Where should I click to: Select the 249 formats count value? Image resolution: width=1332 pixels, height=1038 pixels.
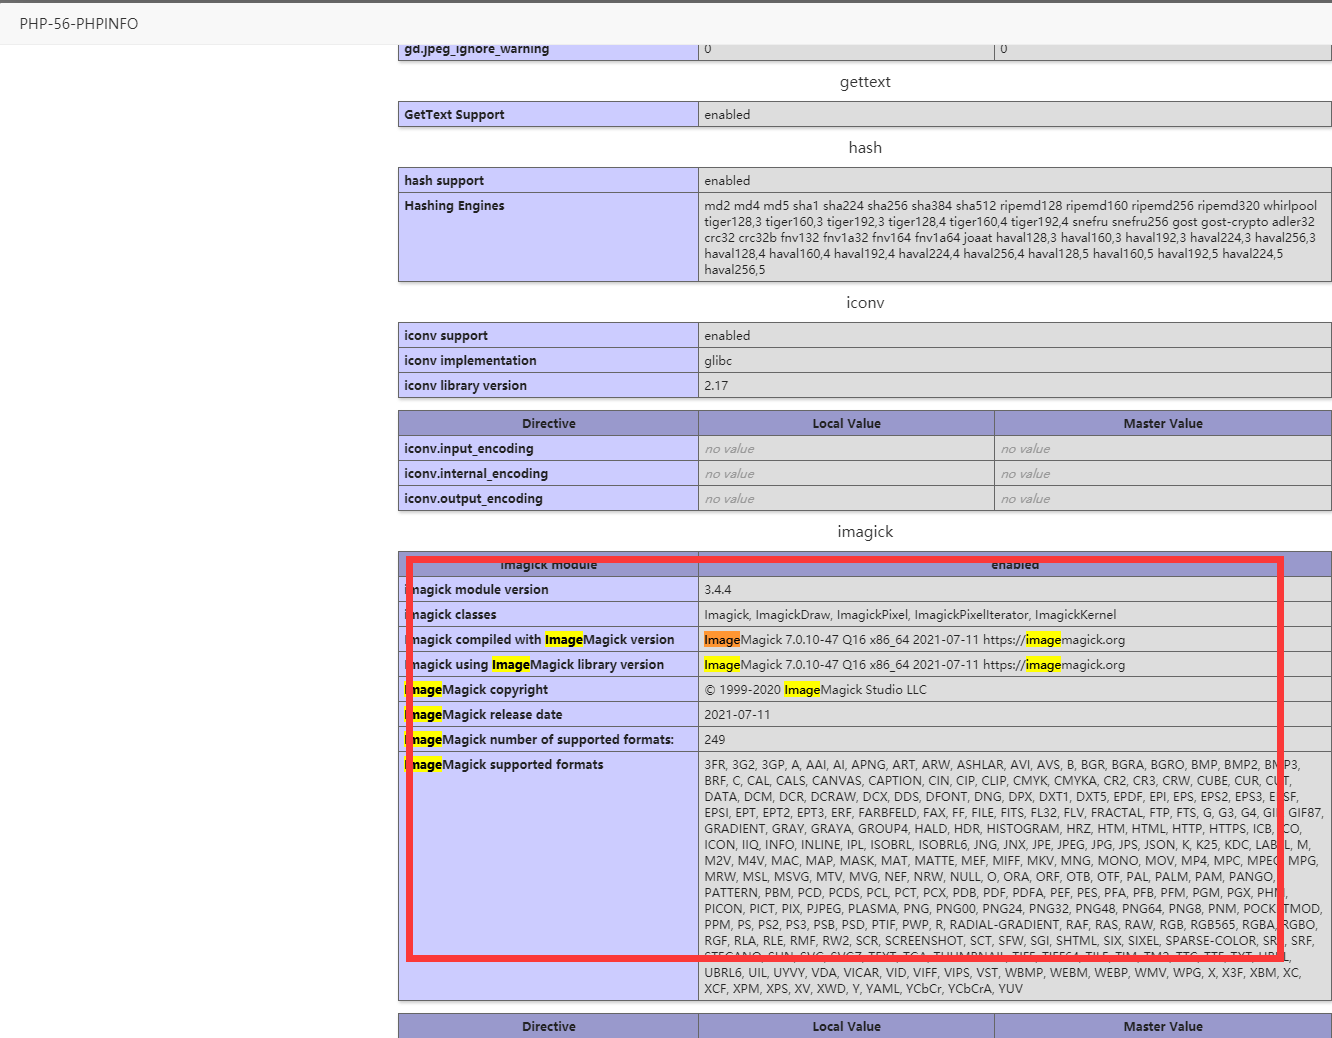[715, 740]
